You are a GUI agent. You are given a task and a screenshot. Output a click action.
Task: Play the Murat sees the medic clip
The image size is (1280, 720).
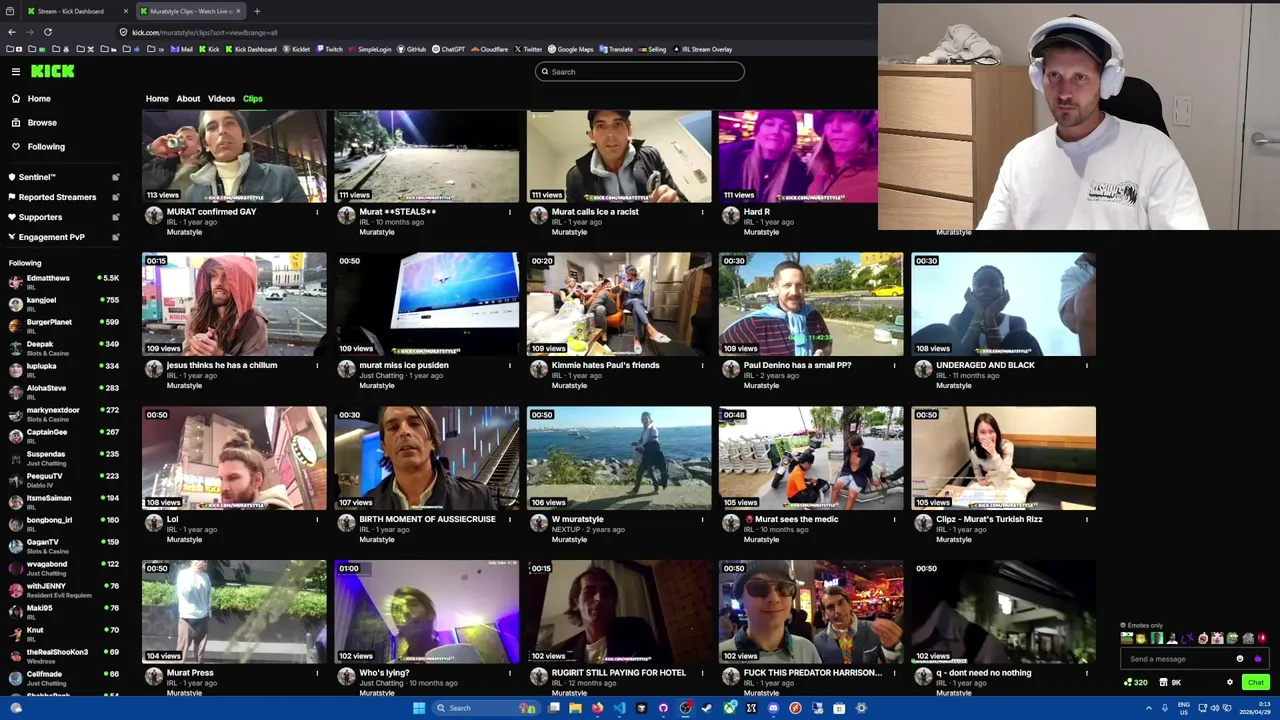tap(811, 458)
